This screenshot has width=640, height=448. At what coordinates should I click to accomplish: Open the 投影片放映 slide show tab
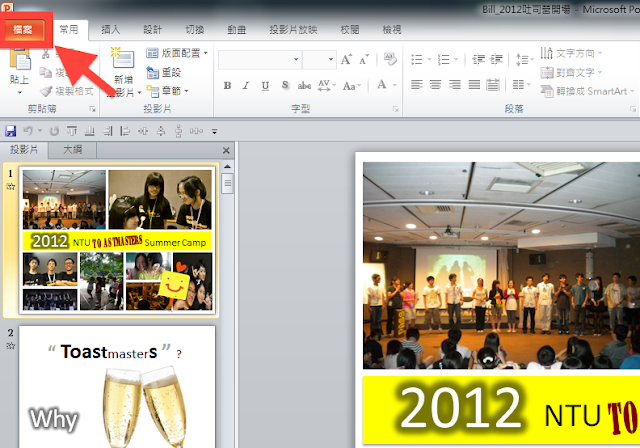[x=293, y=30]
